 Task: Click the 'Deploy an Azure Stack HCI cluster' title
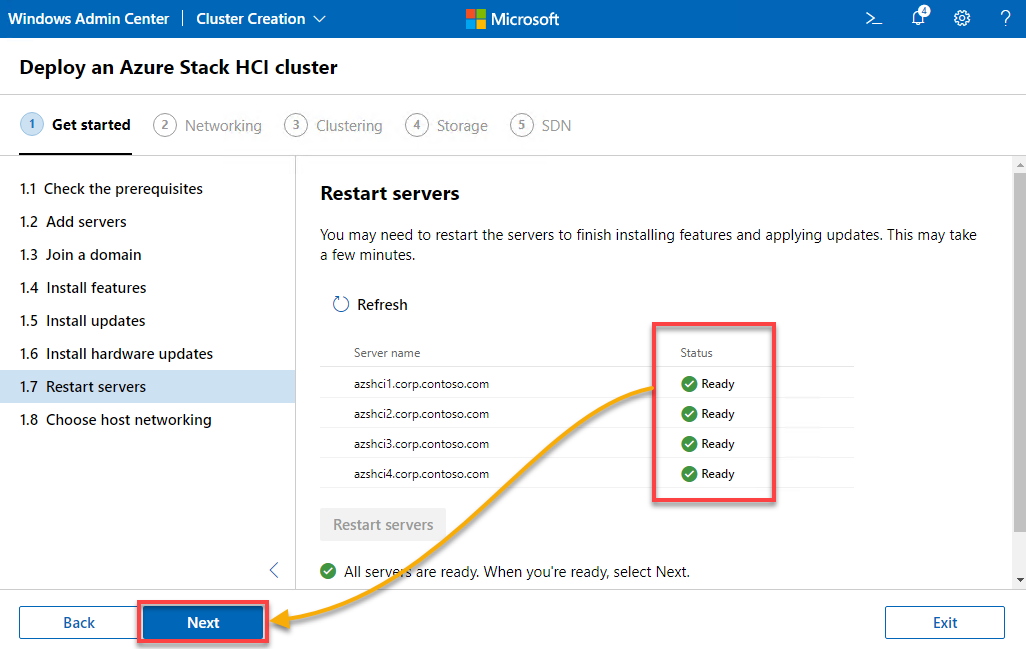[179, 67]
